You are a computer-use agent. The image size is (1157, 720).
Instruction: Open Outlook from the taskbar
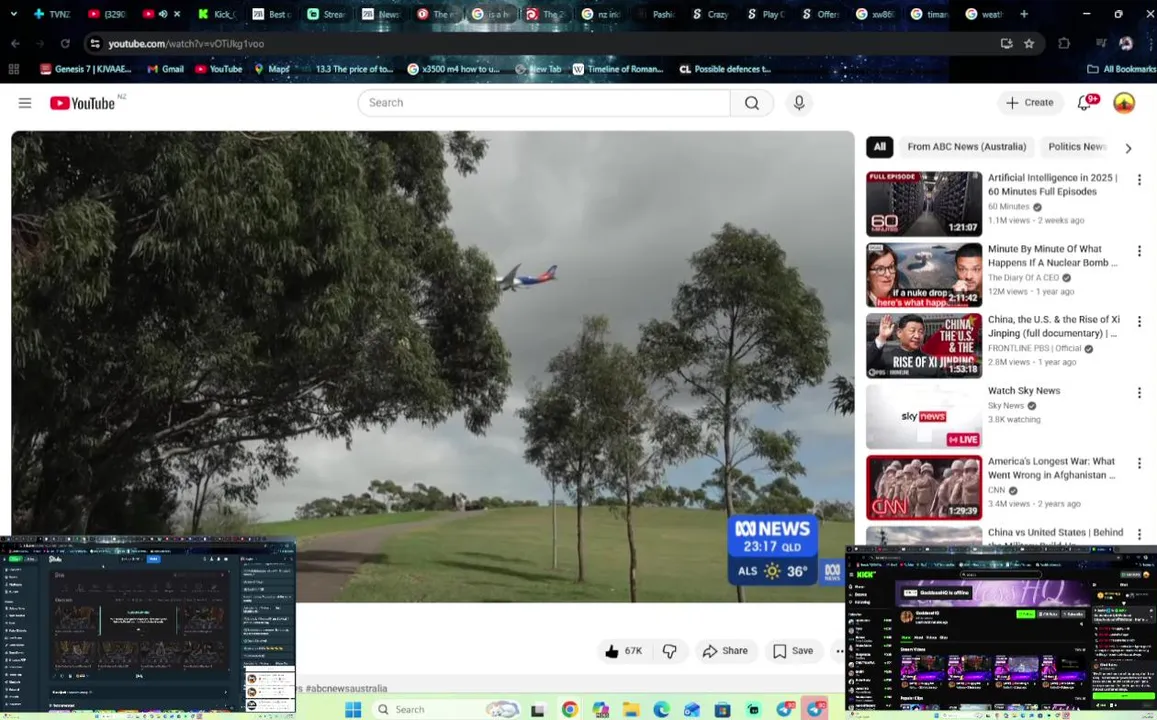pos(691,709)
